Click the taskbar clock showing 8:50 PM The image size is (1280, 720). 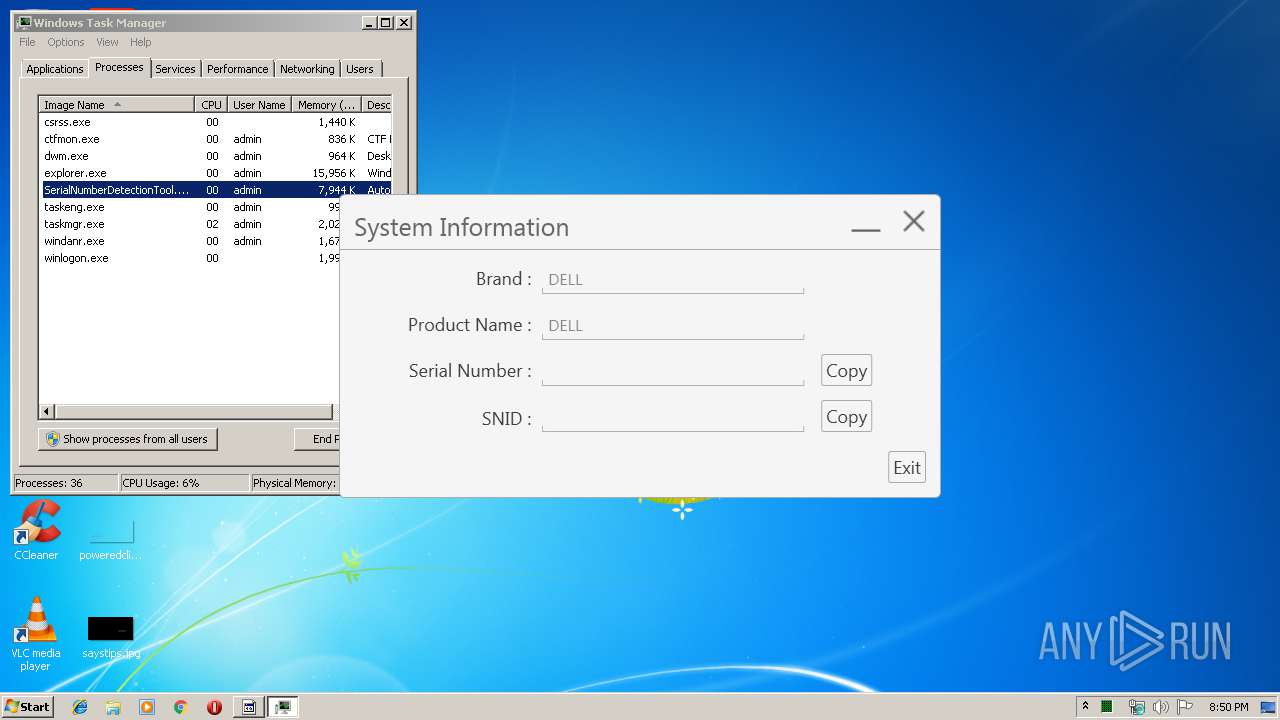click(1228, 707)
